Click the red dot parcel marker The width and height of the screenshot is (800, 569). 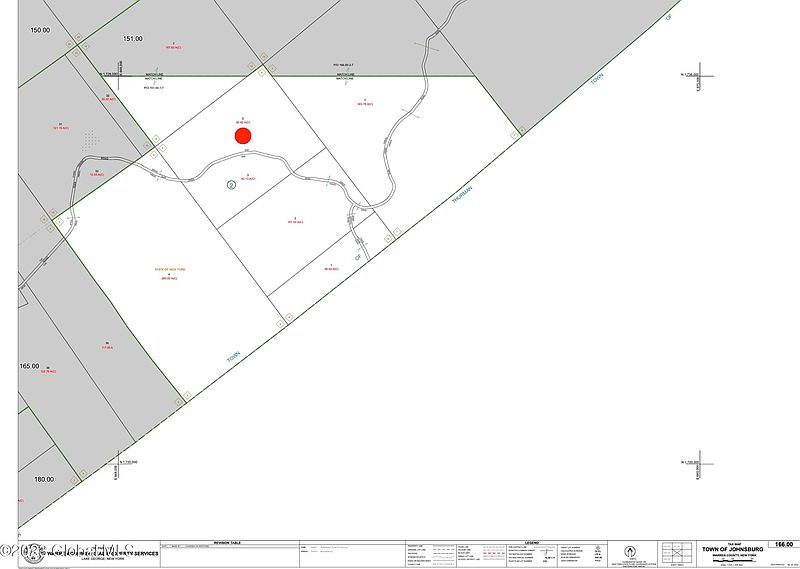[x=243, y=136]
